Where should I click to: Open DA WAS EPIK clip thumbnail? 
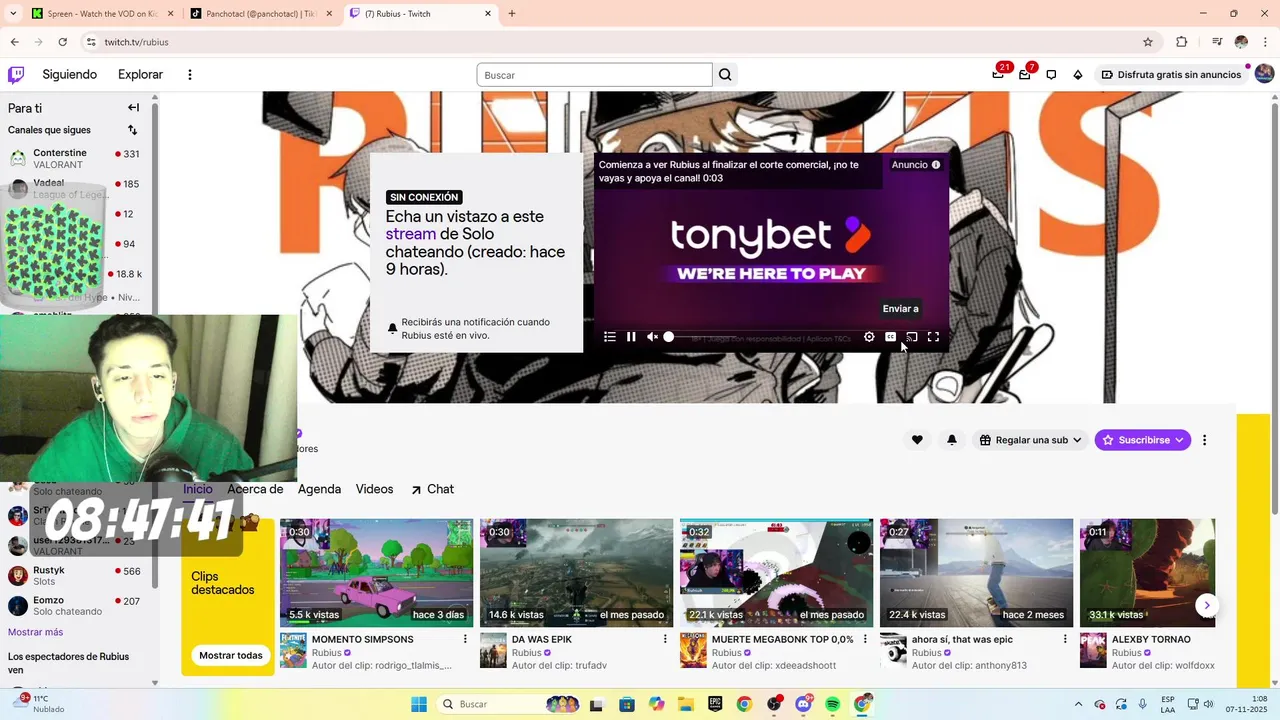click(576, 573)
